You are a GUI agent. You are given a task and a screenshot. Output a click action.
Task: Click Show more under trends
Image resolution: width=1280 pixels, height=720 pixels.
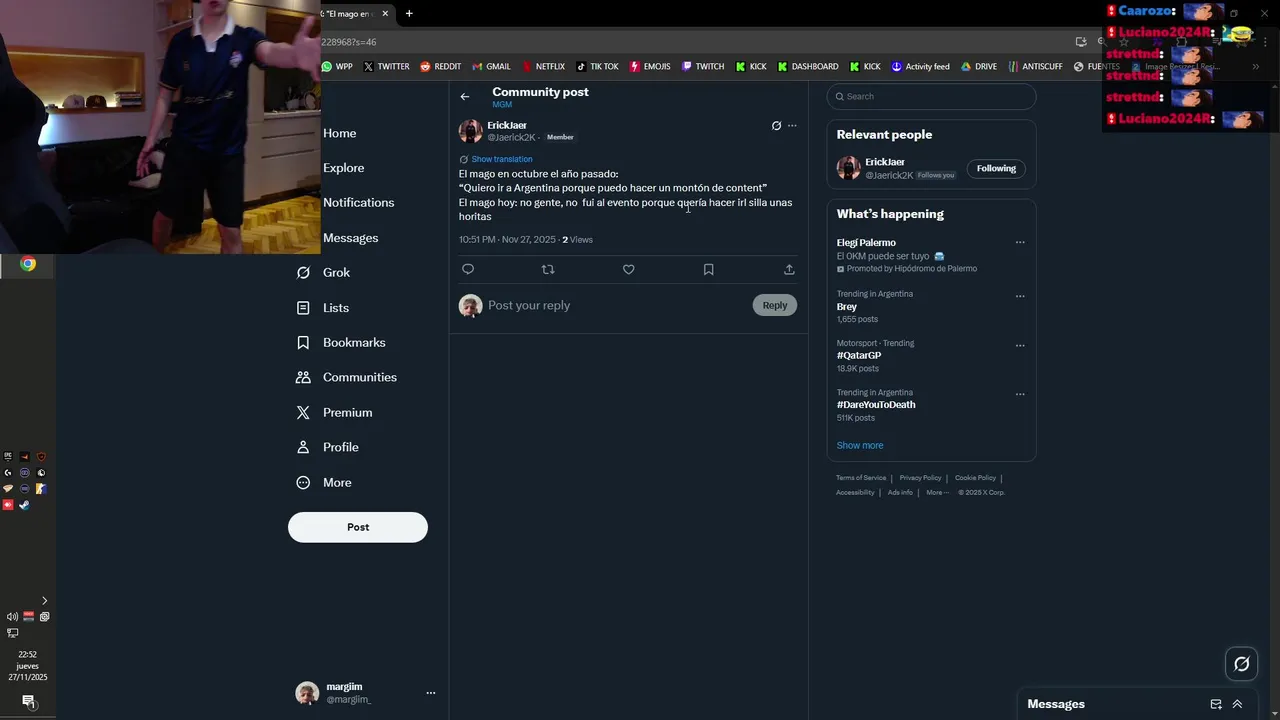(860, 445)
